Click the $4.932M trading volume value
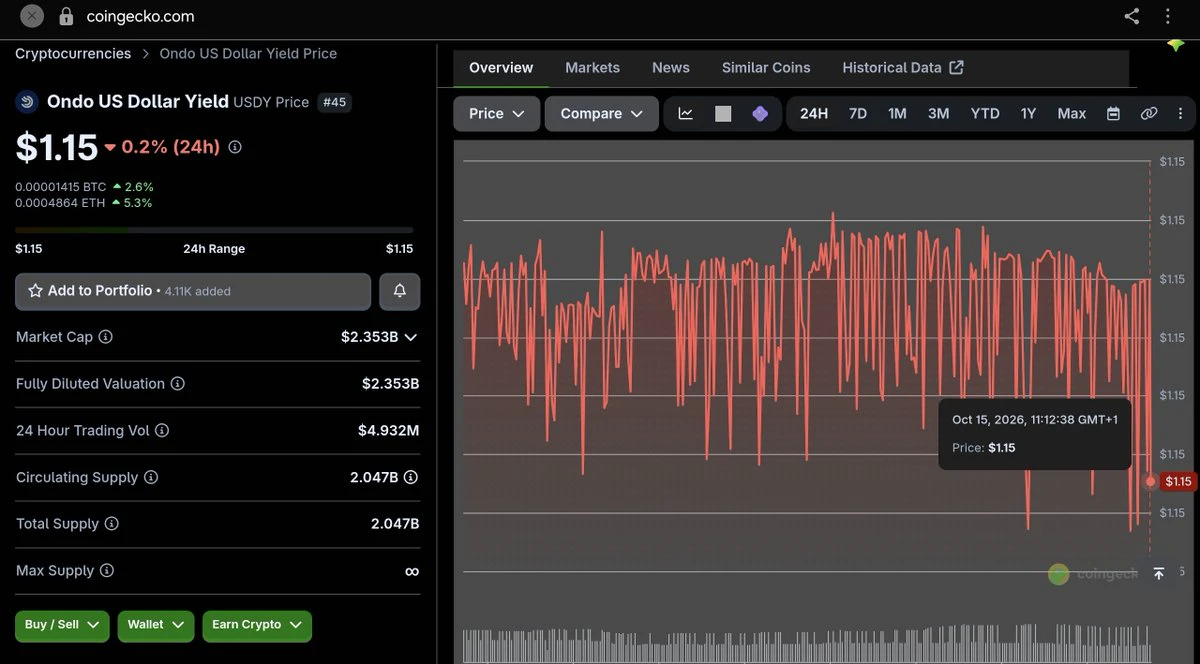The width and height of the screenshot is (1200, 664). [x=388, y=430]
